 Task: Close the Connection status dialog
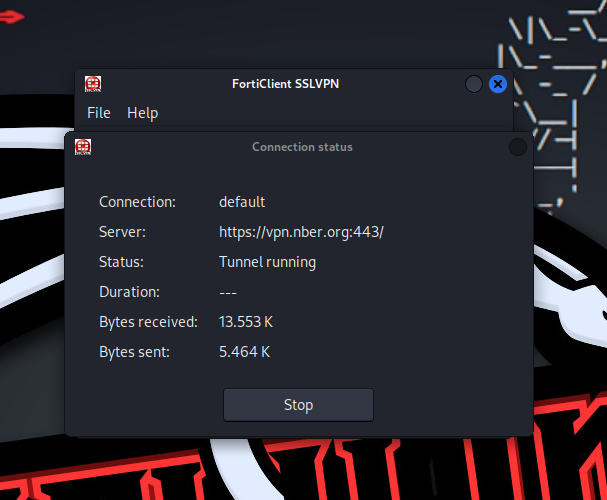coord(517,147)
